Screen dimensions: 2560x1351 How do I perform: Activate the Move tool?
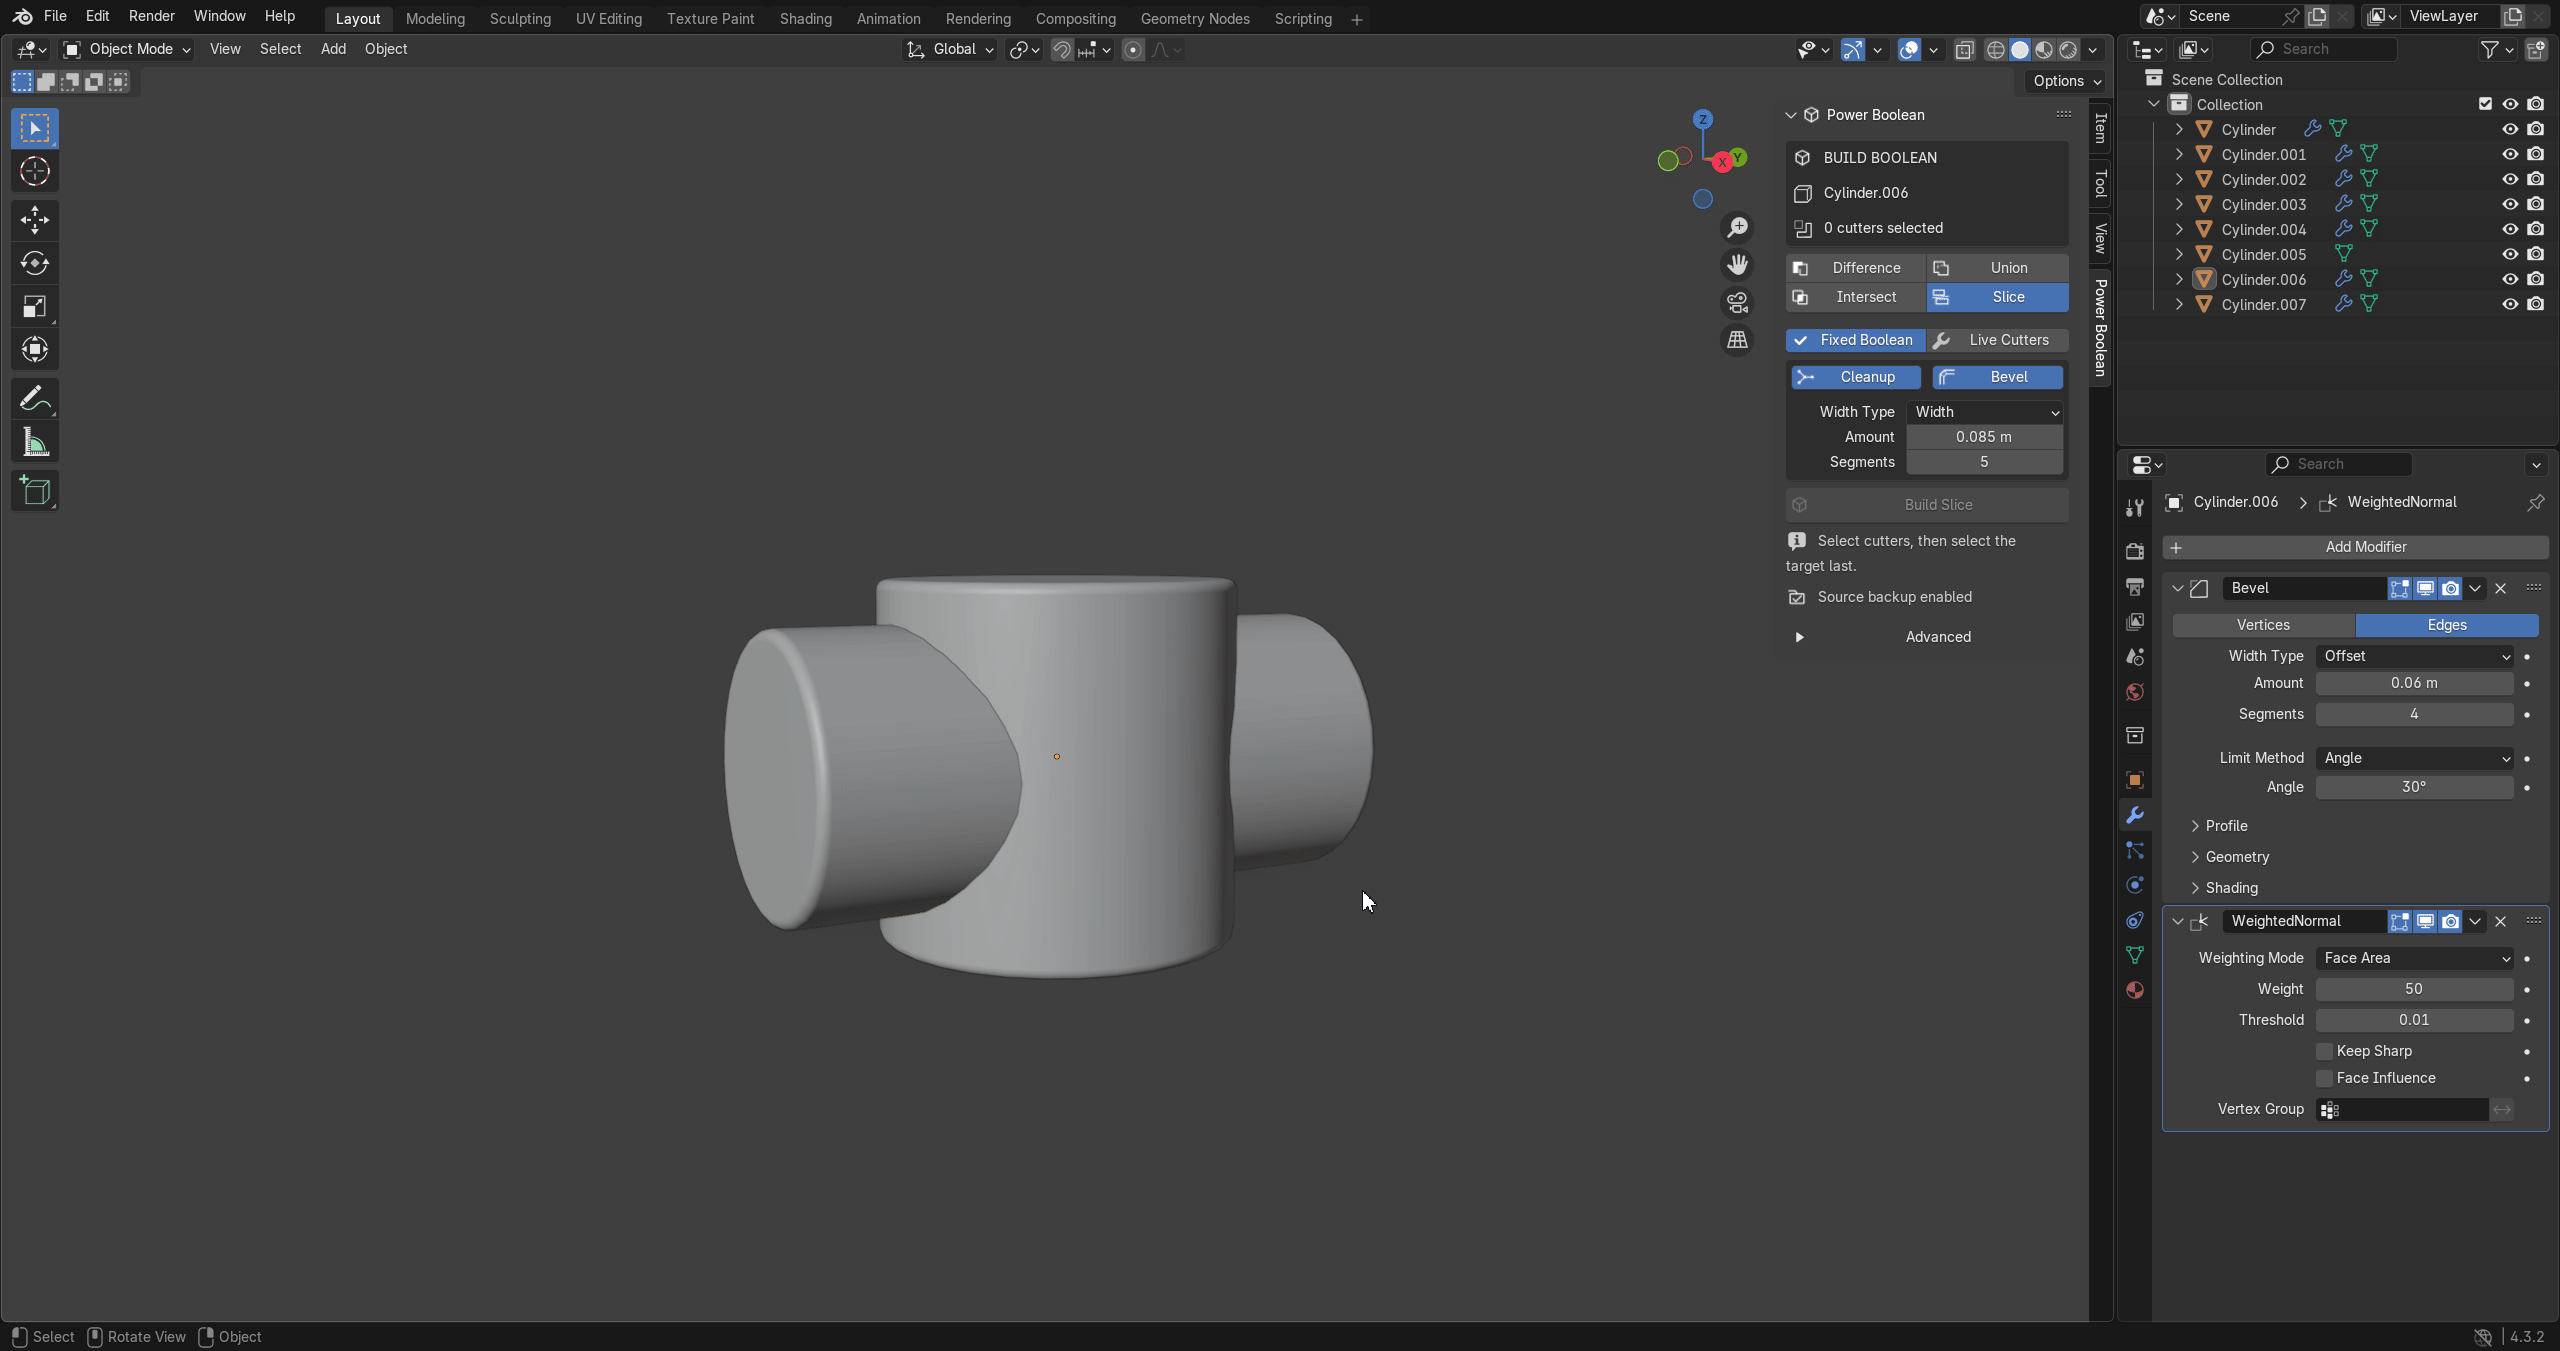point(35,220)
